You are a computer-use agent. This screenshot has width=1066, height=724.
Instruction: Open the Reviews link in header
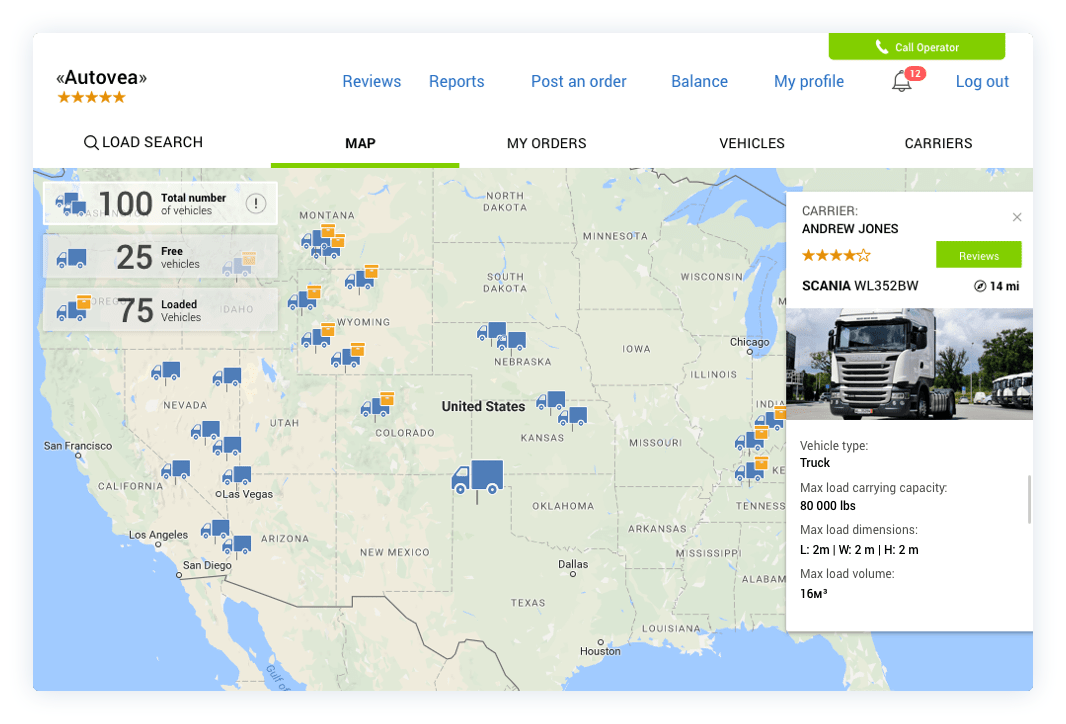[x=372, y=82]
